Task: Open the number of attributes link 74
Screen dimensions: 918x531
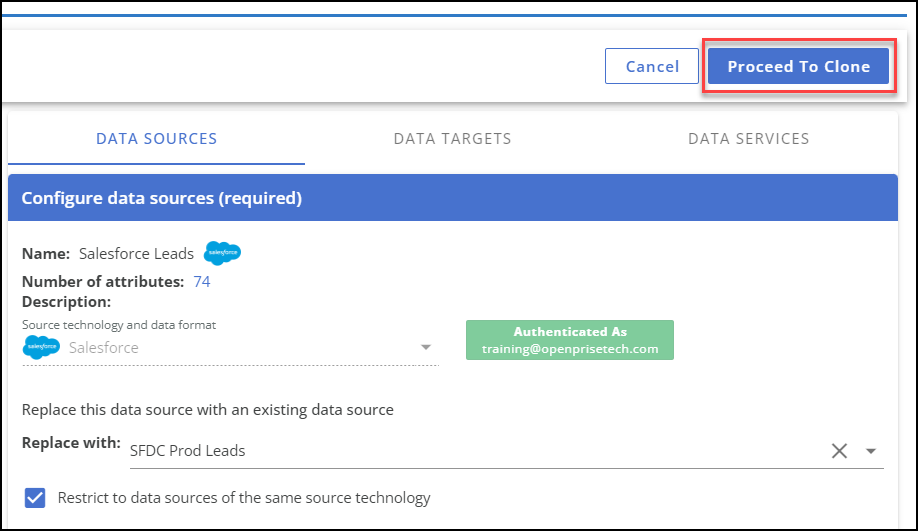Action: pyautogui.click(x=201, y=282)
